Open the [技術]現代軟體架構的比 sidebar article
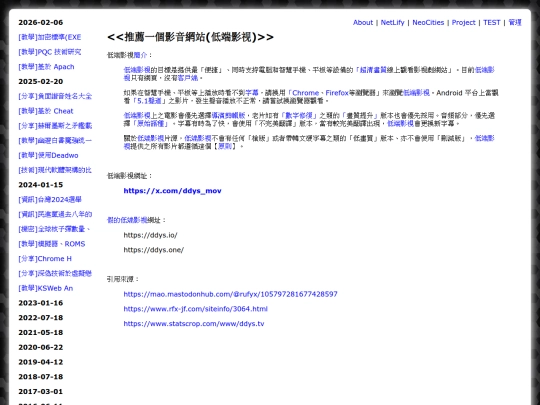 point(55,170)
